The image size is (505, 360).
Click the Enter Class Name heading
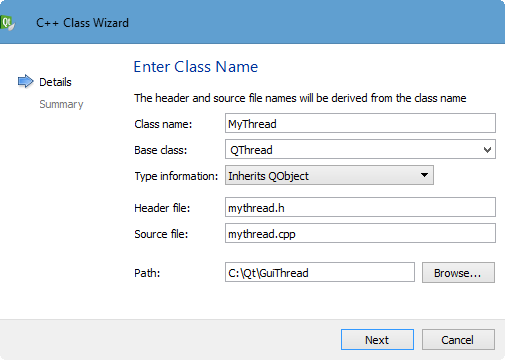tap(196, 67)
